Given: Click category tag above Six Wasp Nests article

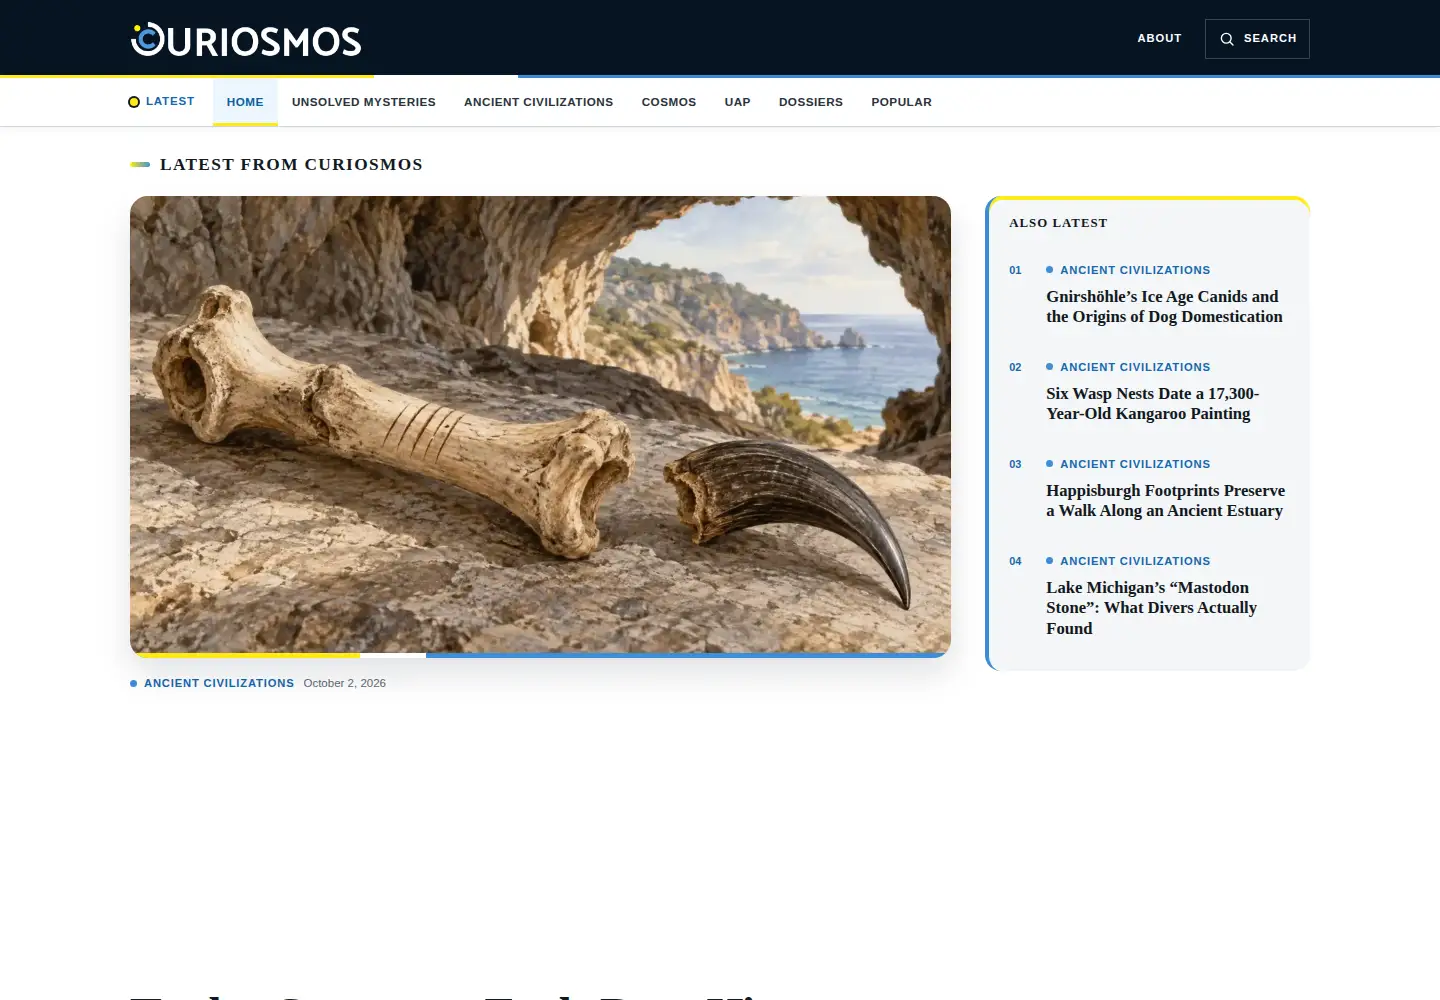Looking at the screenshot, I should point(1135,367).
